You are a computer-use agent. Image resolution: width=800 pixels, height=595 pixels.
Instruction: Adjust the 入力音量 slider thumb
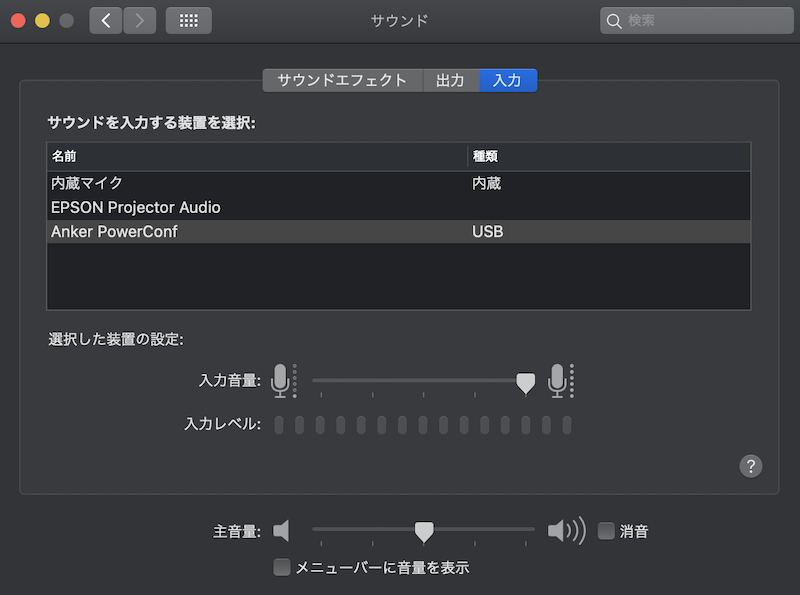coord(526,383)
